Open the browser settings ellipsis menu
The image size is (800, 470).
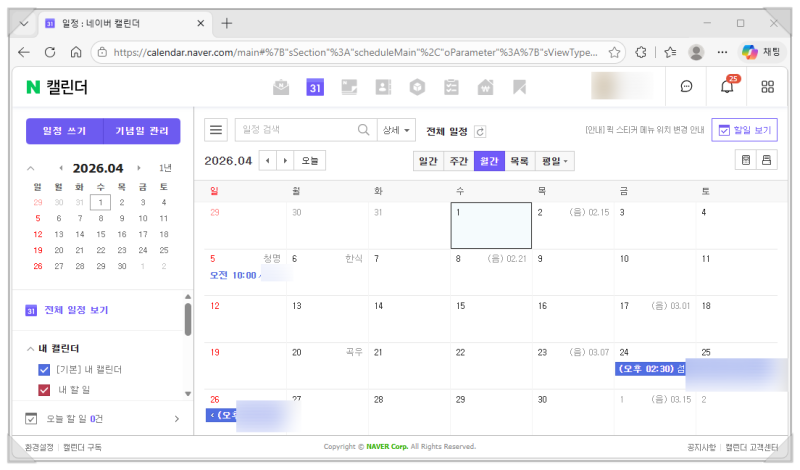[x=722, y=52]
